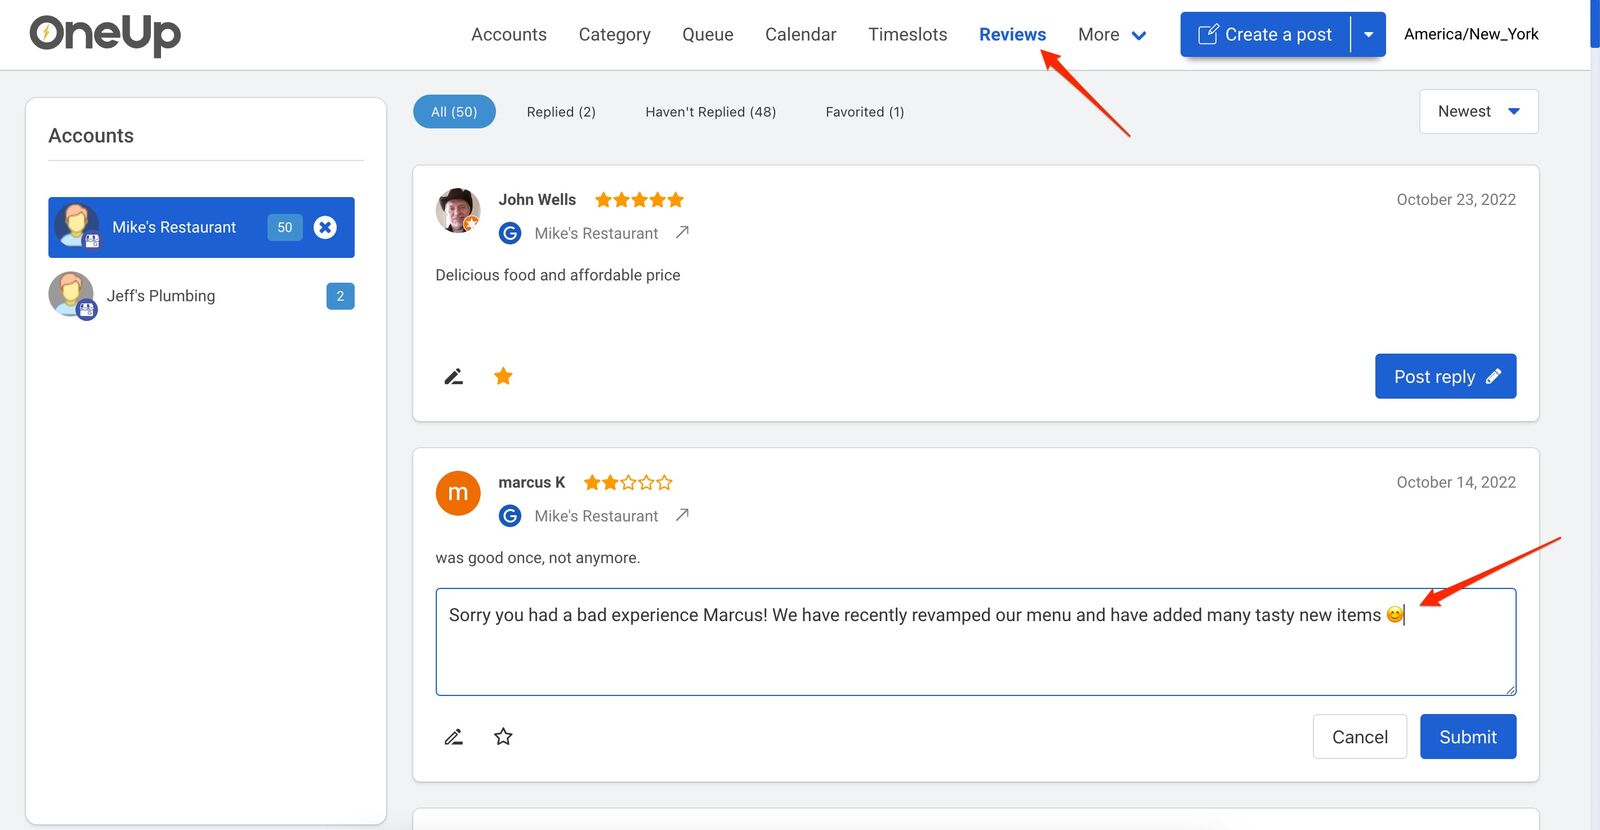Viewport: 1600px width, 830px height.
Task: Favorite the marcus K review
Action: coord(503,737)
